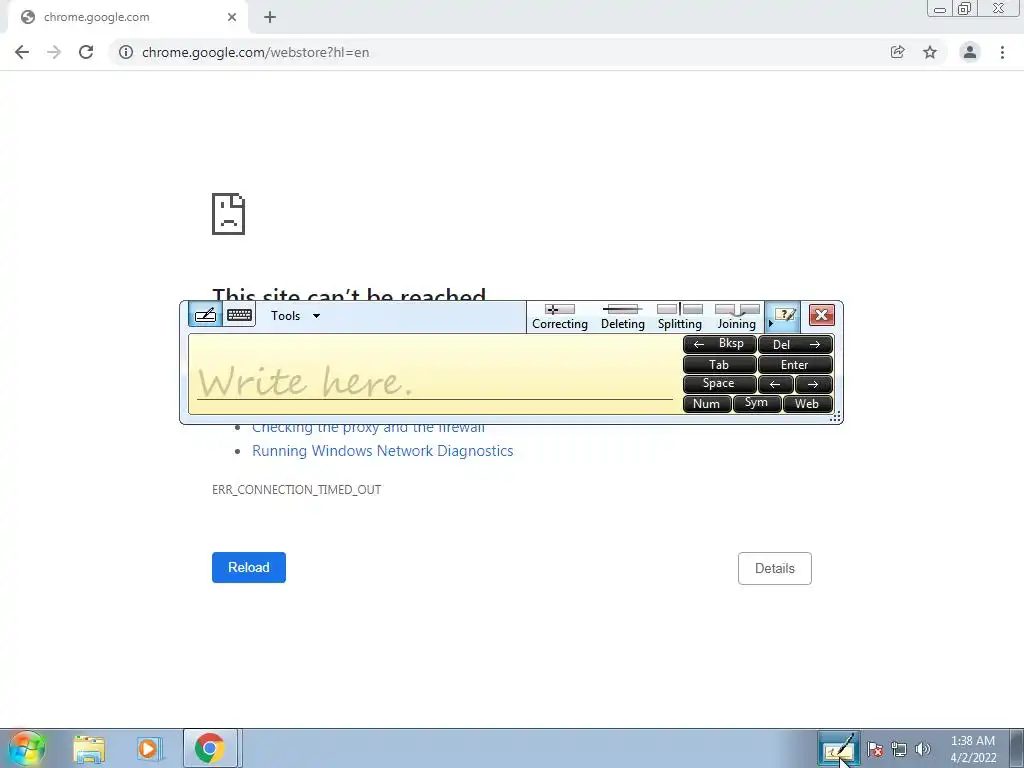Open the taskbar clock and date
The width and height of the screenshot is (1024, 768).
[x=973, y=749]
